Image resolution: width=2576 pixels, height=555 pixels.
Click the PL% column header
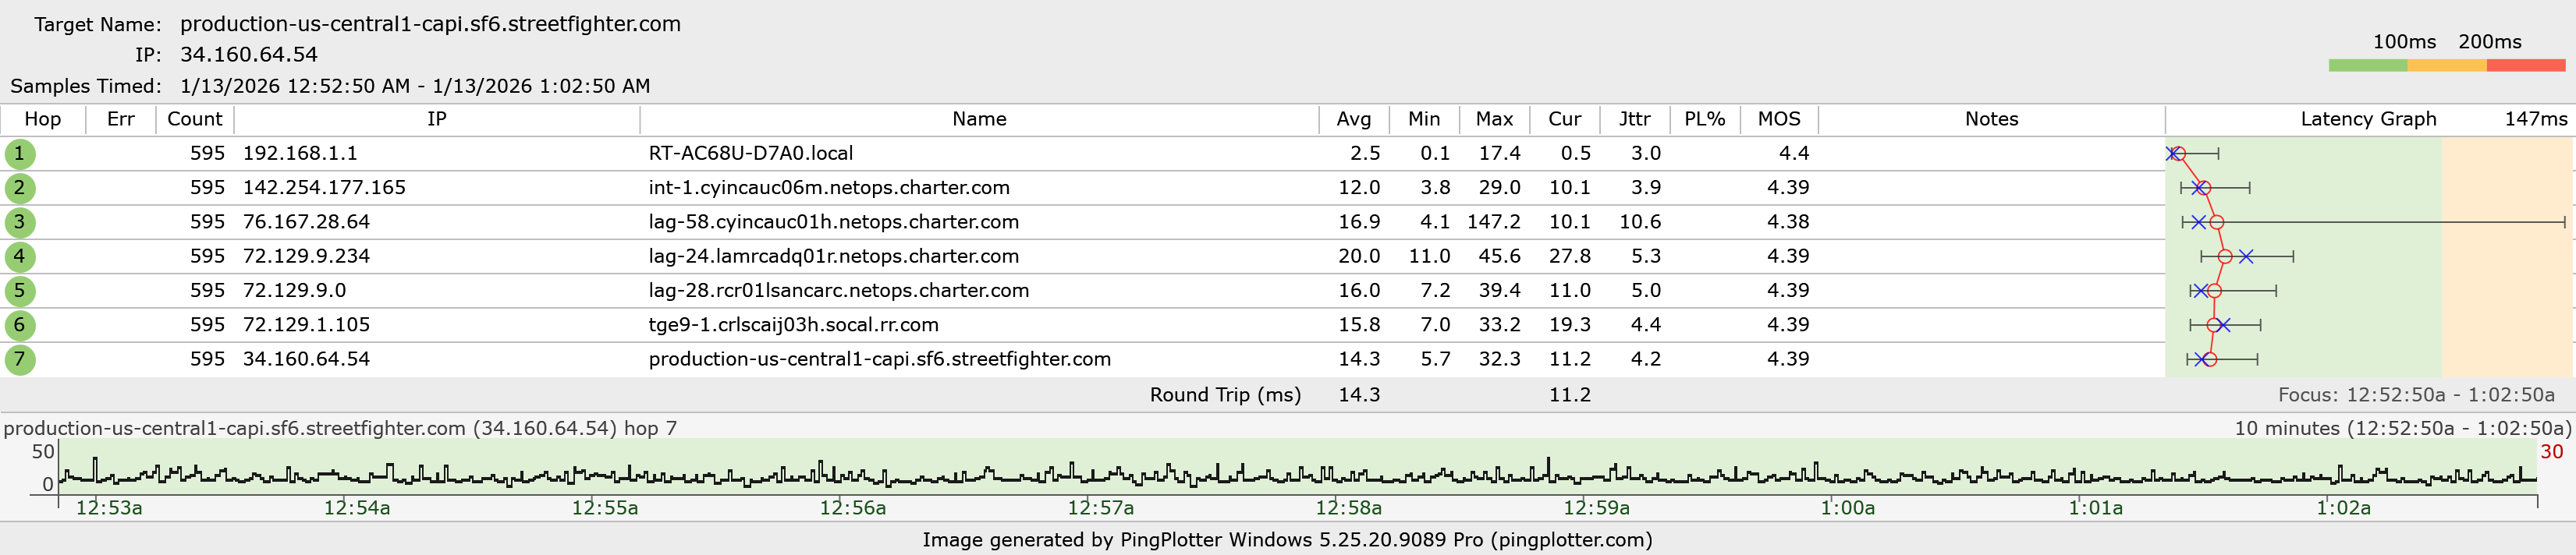1704,119
